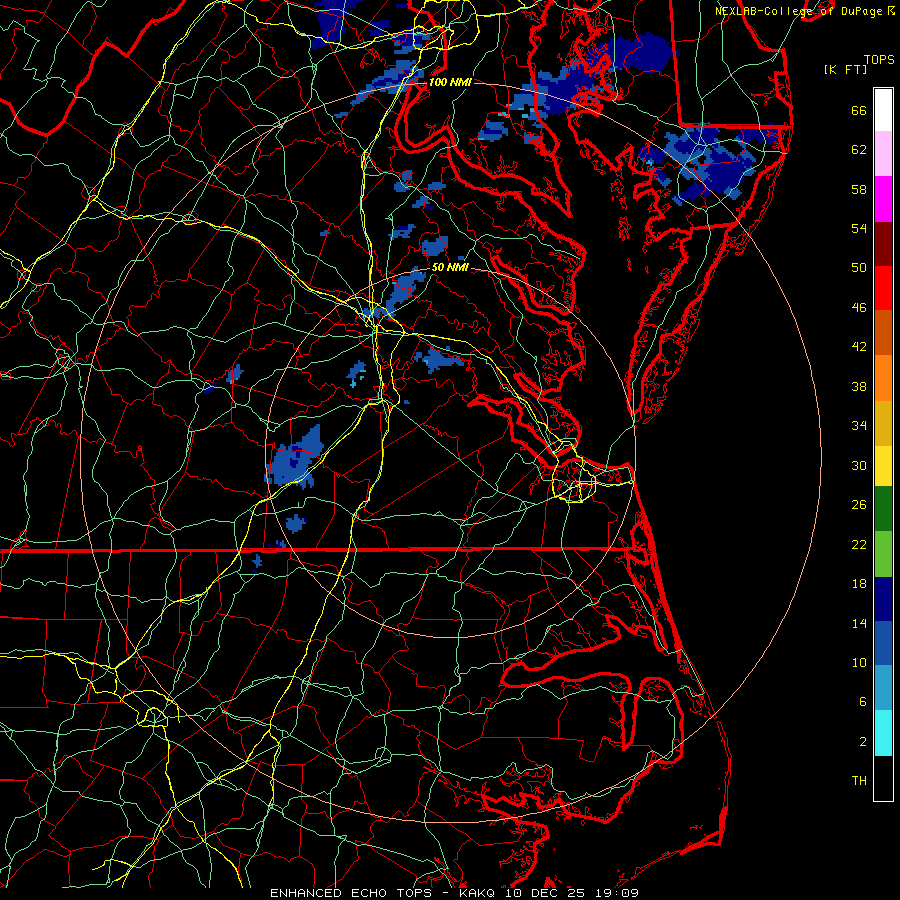Click the legend value "6"
This screenshot has height=900, width=900.
point(863,702)
